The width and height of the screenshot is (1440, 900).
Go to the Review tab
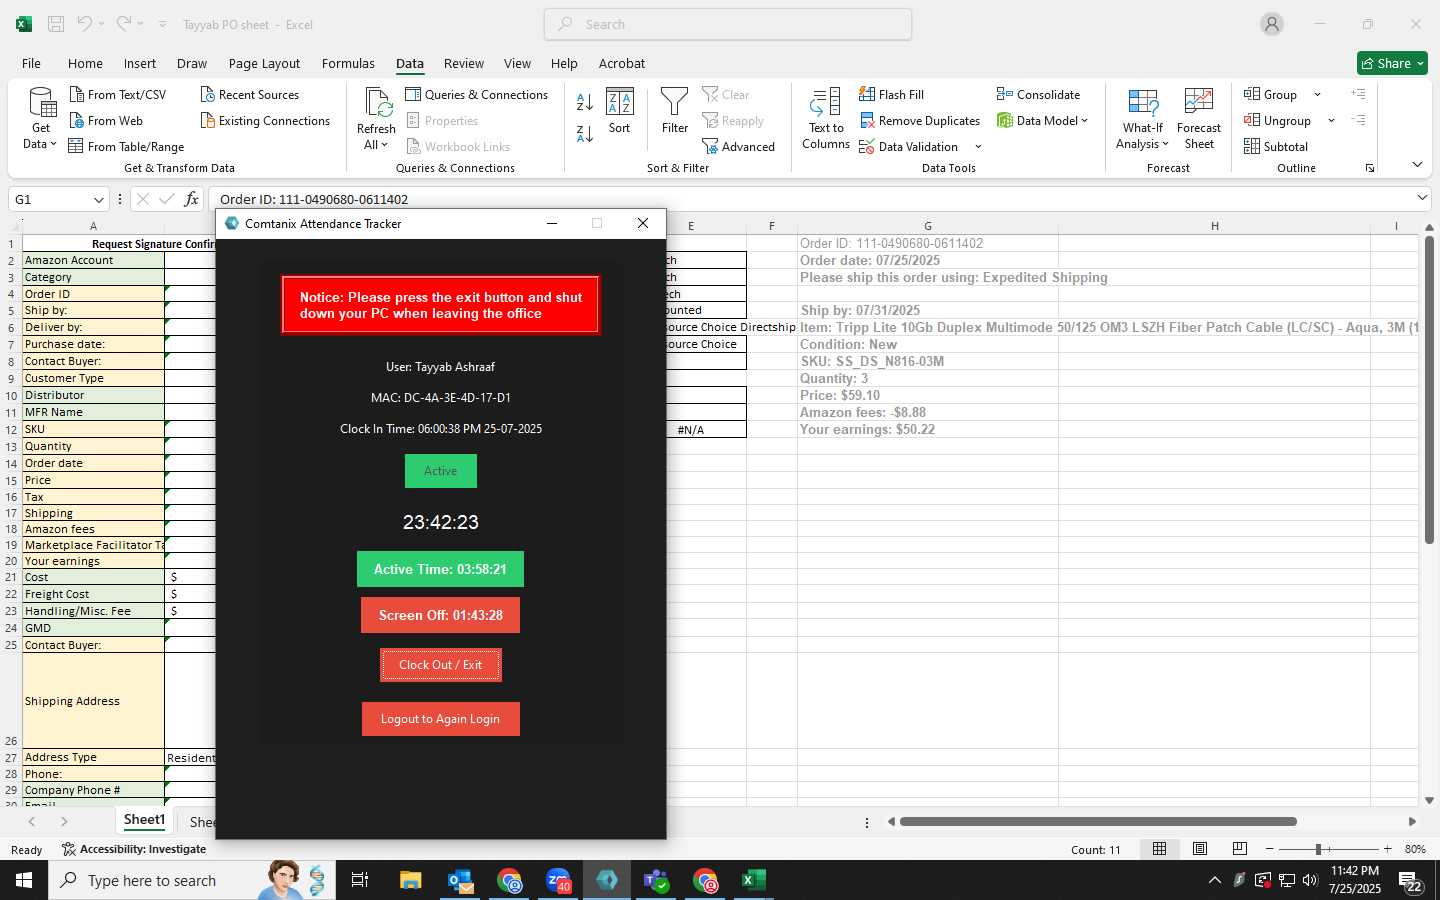click(x=464, y=63)
